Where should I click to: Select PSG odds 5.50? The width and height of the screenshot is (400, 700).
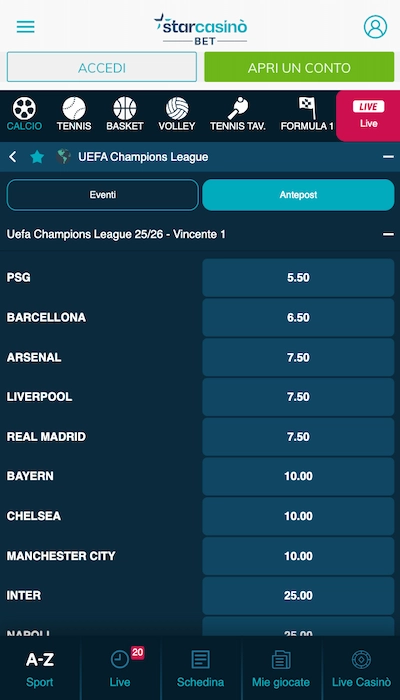[298, 278]
